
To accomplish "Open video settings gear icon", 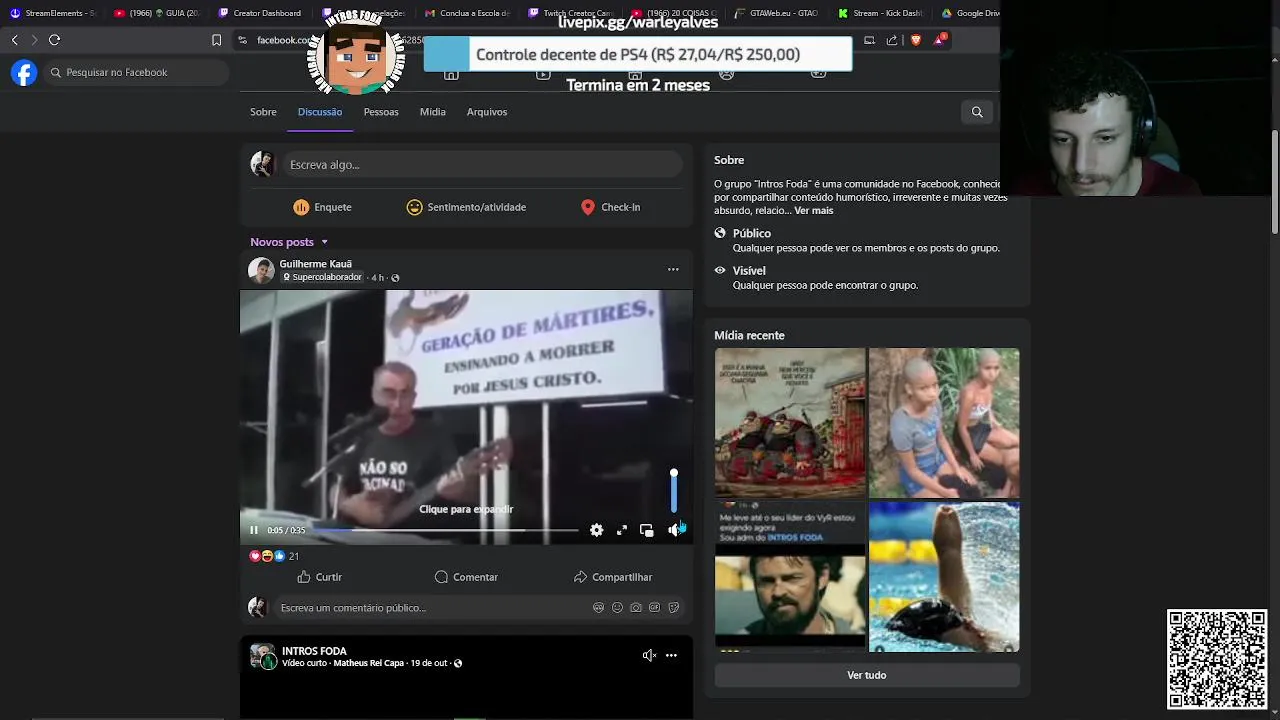I will tap(597, 530).
